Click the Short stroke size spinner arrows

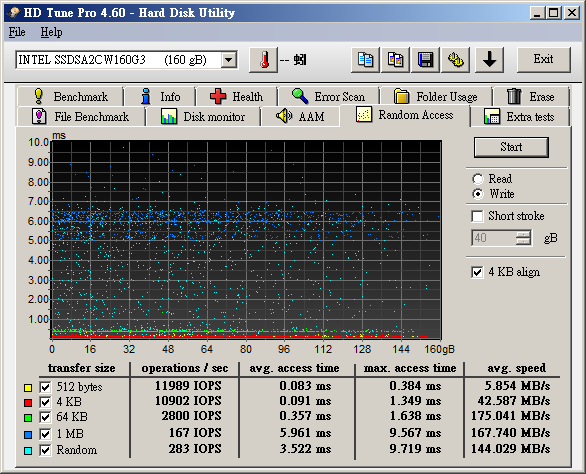[523, 238]
